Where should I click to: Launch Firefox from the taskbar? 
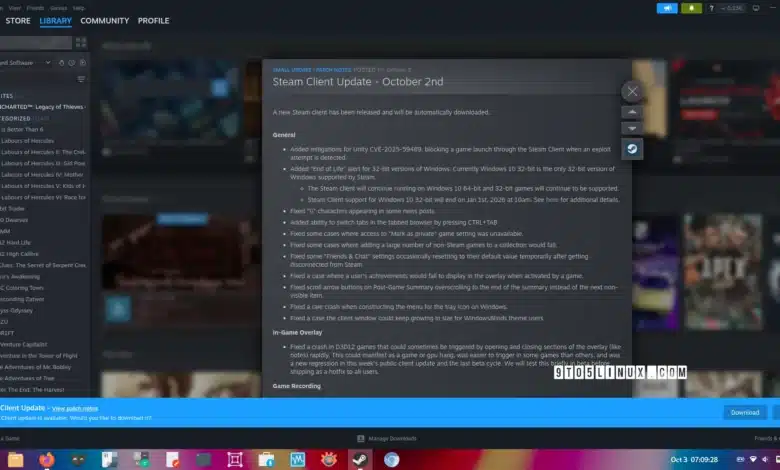(47, 460)
